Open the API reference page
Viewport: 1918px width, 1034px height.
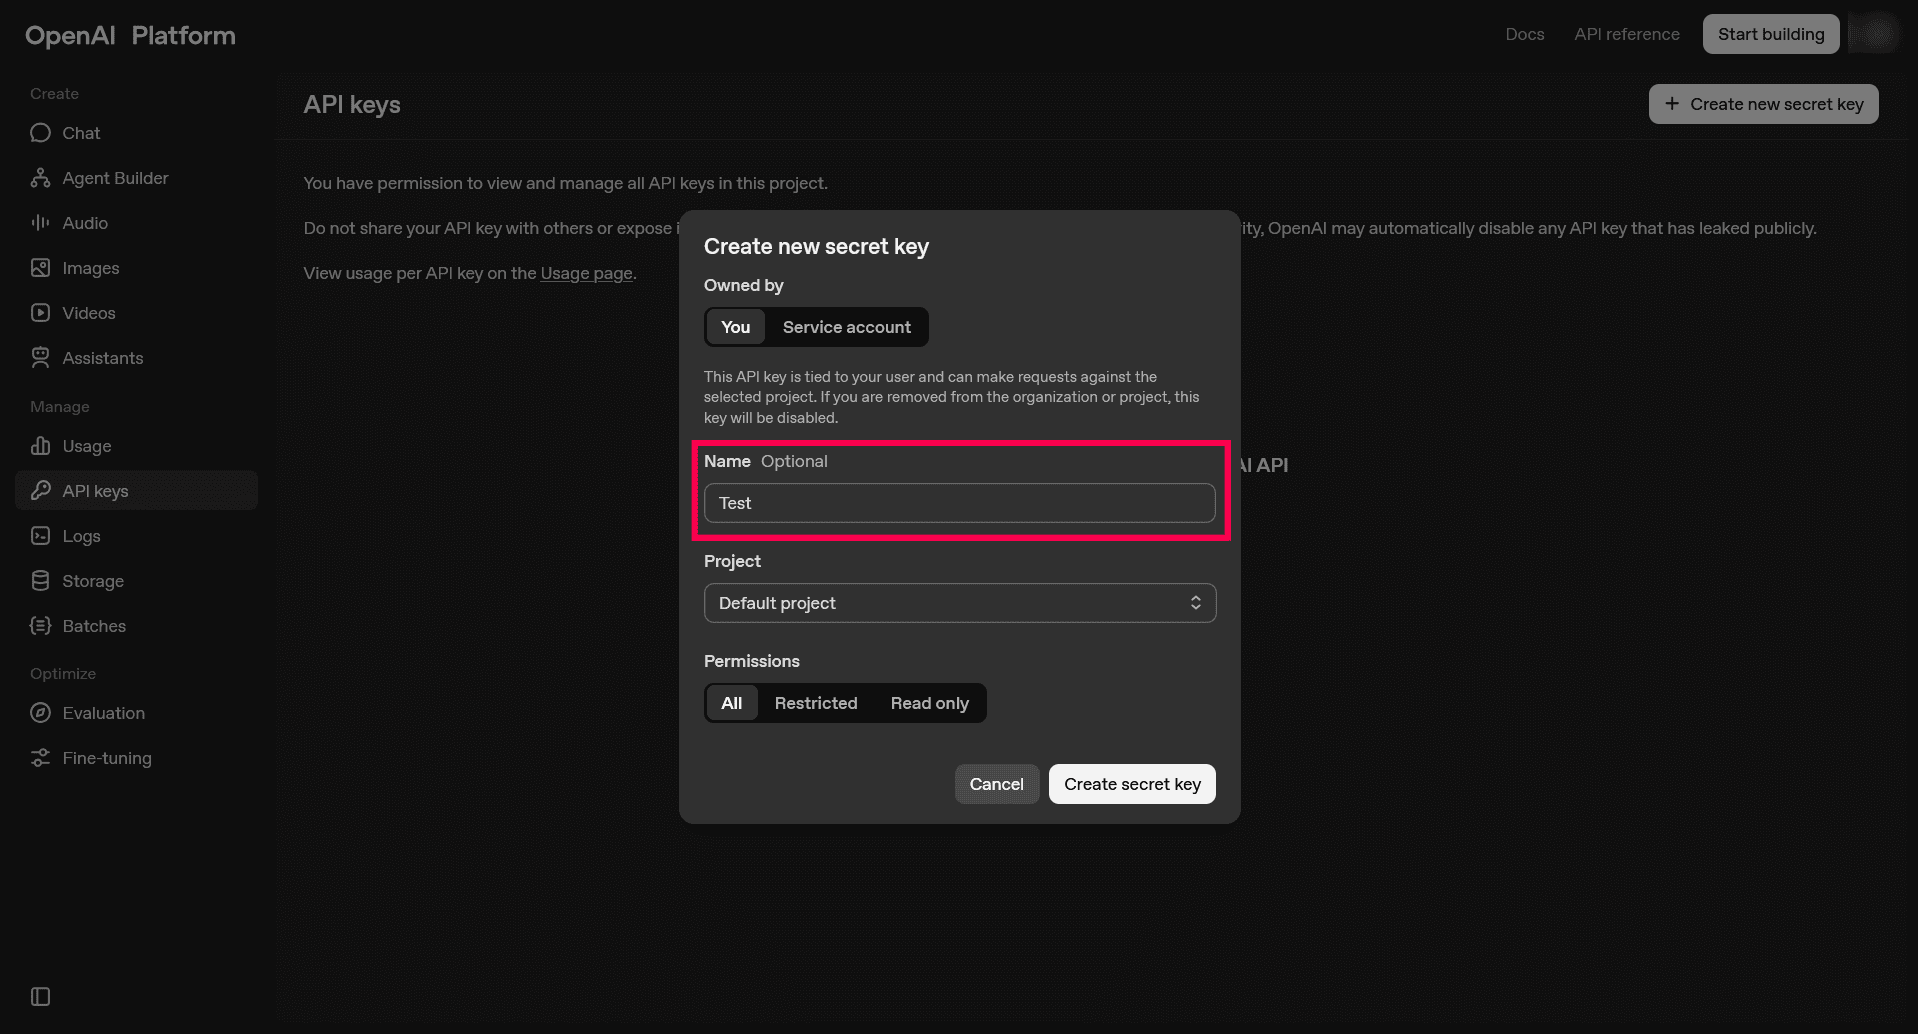1626,33
